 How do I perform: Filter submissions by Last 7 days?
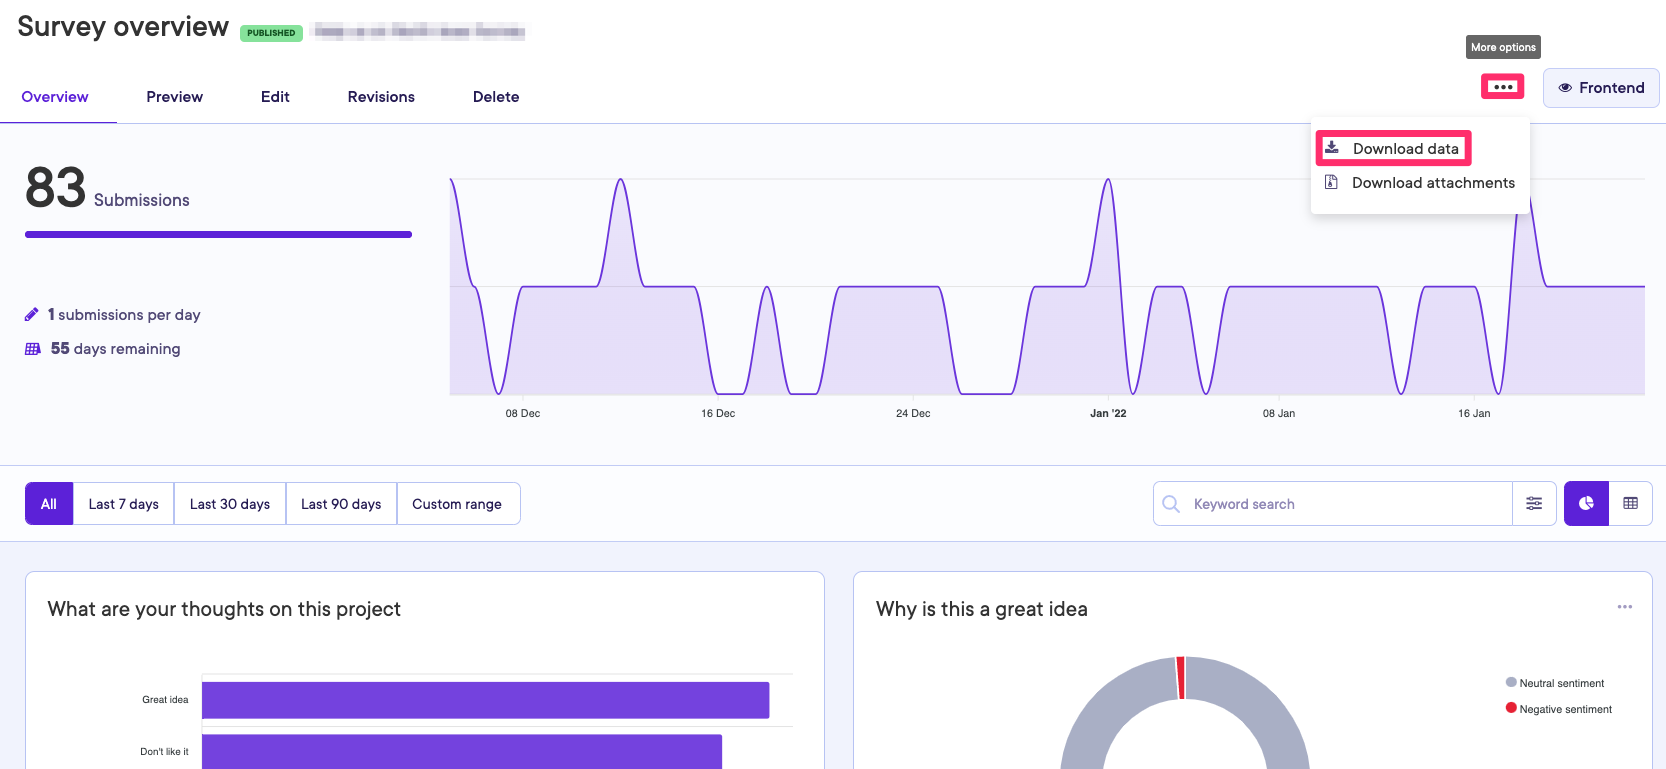(124, 504)
